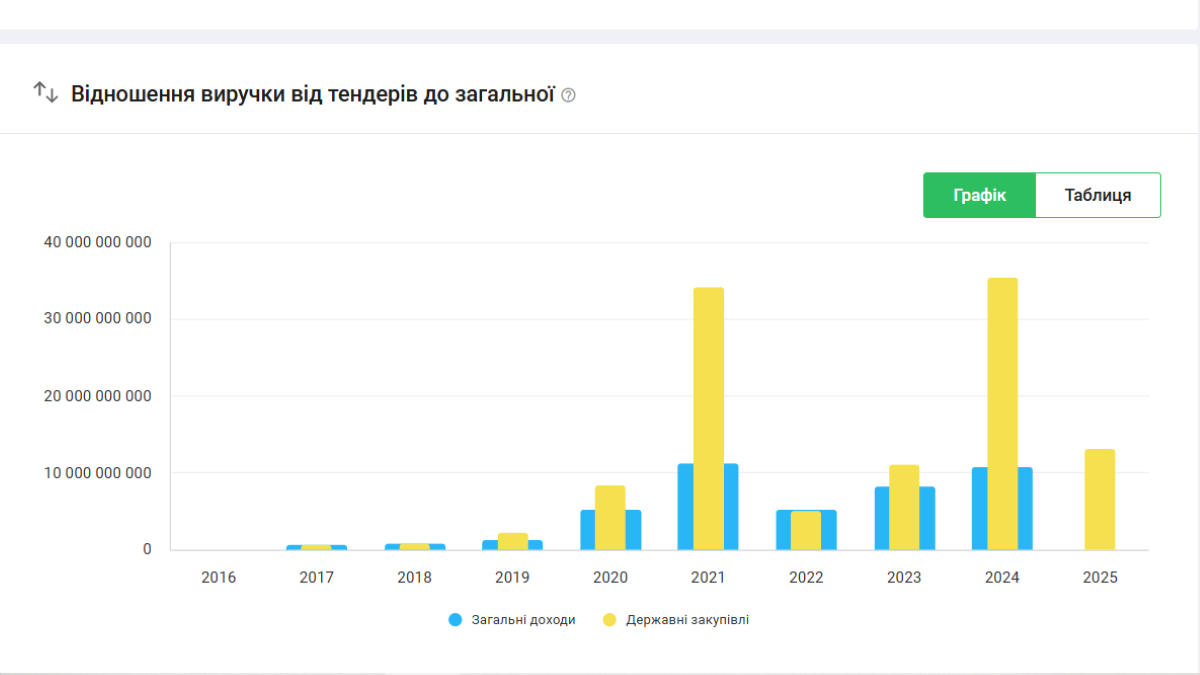Click the yellow bar for 2019
1200x675 pixels.
click(x=512, y=541)
